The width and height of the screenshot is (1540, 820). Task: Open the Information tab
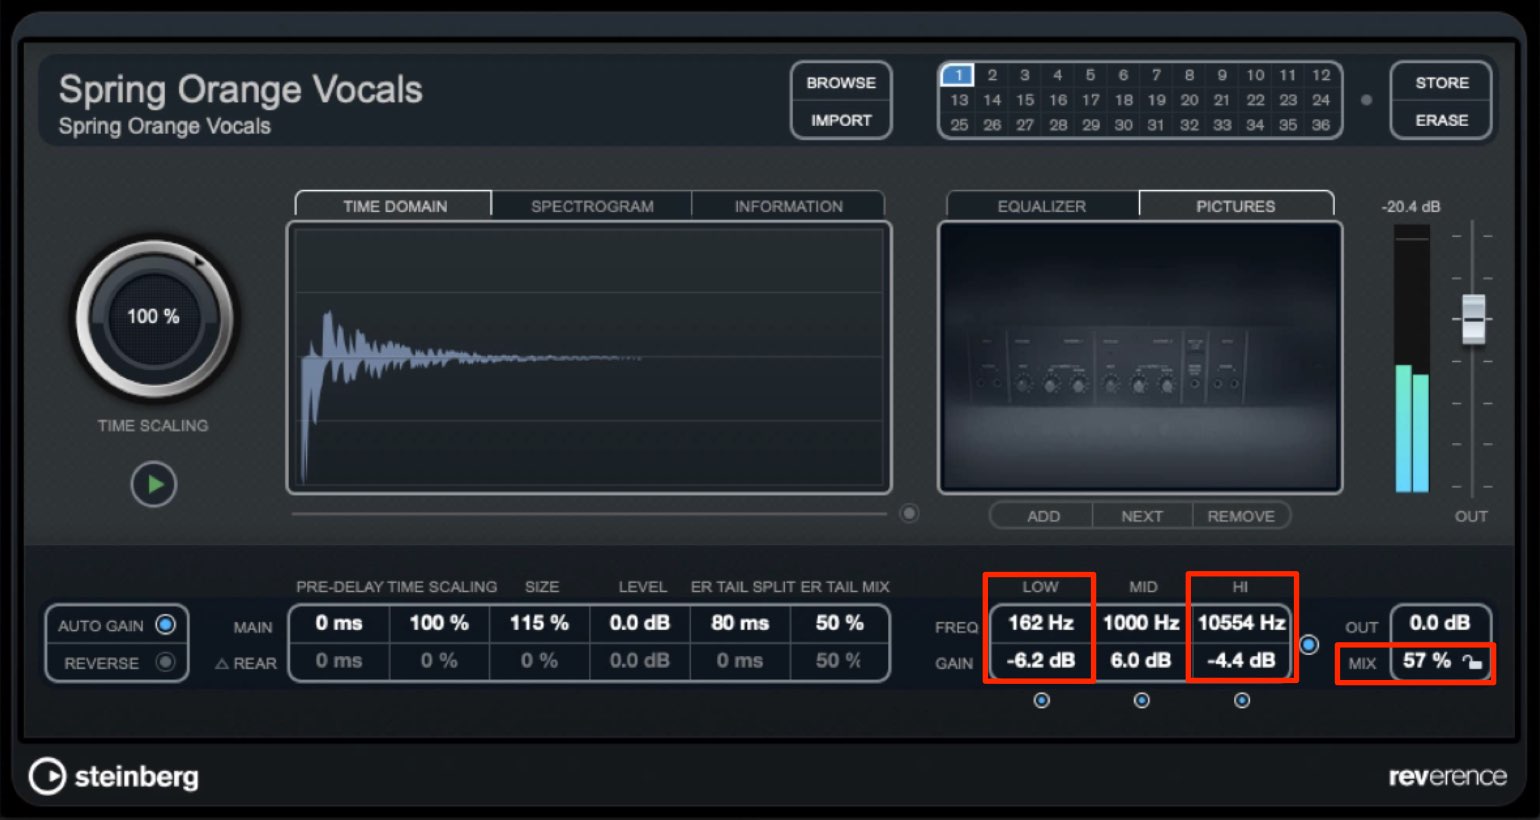coord(788,205)
